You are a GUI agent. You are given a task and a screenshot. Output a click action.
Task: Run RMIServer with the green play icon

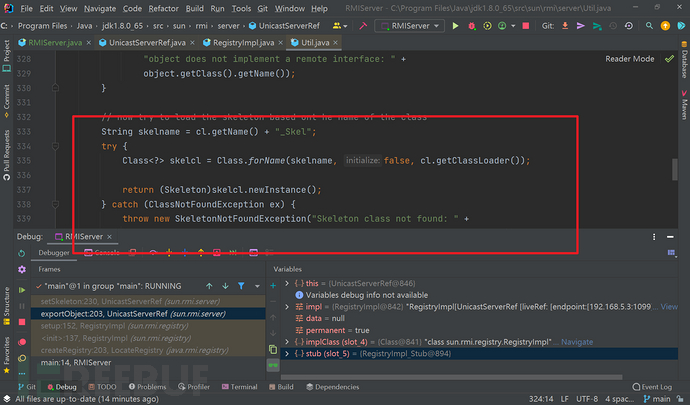pyautogui.click(x=455, y=26)
